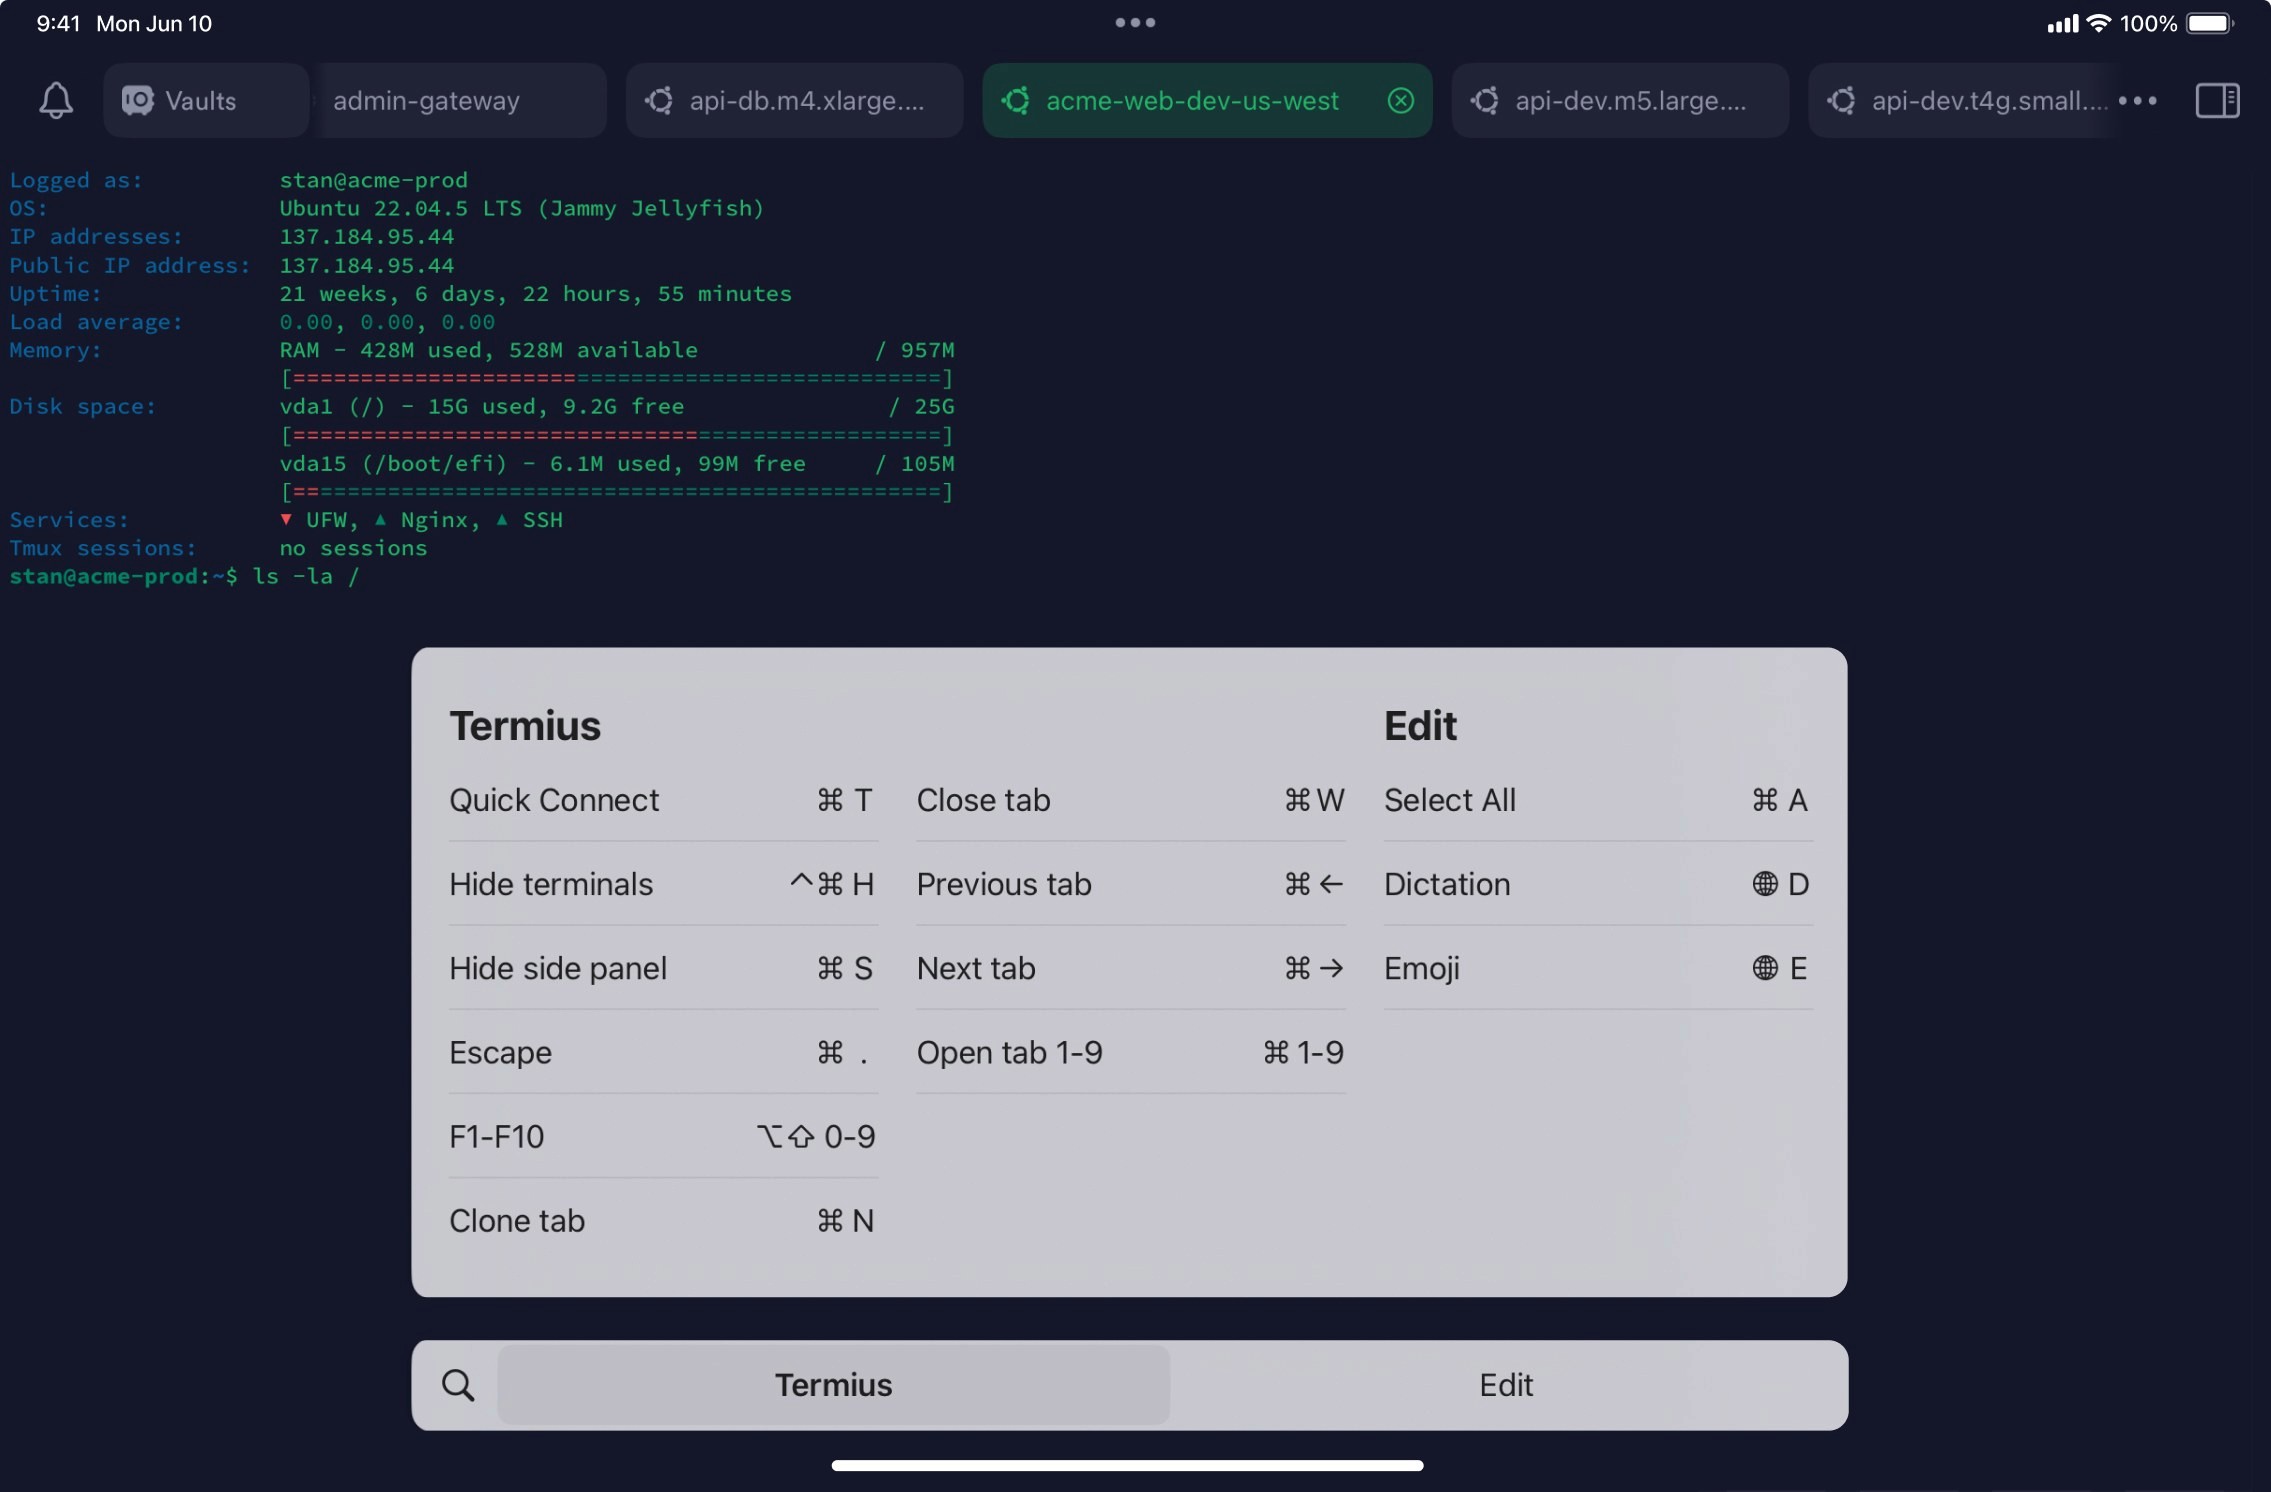Click the globe icon beside Emoji

[x=1765, y=968]
